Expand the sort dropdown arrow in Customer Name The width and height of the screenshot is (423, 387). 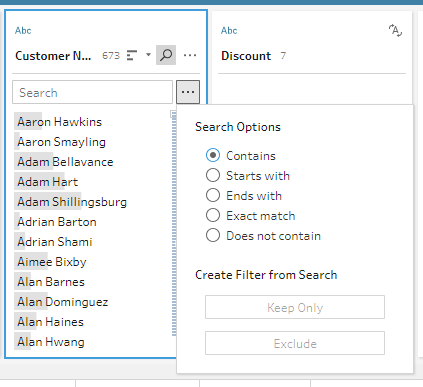coord(148,55)
